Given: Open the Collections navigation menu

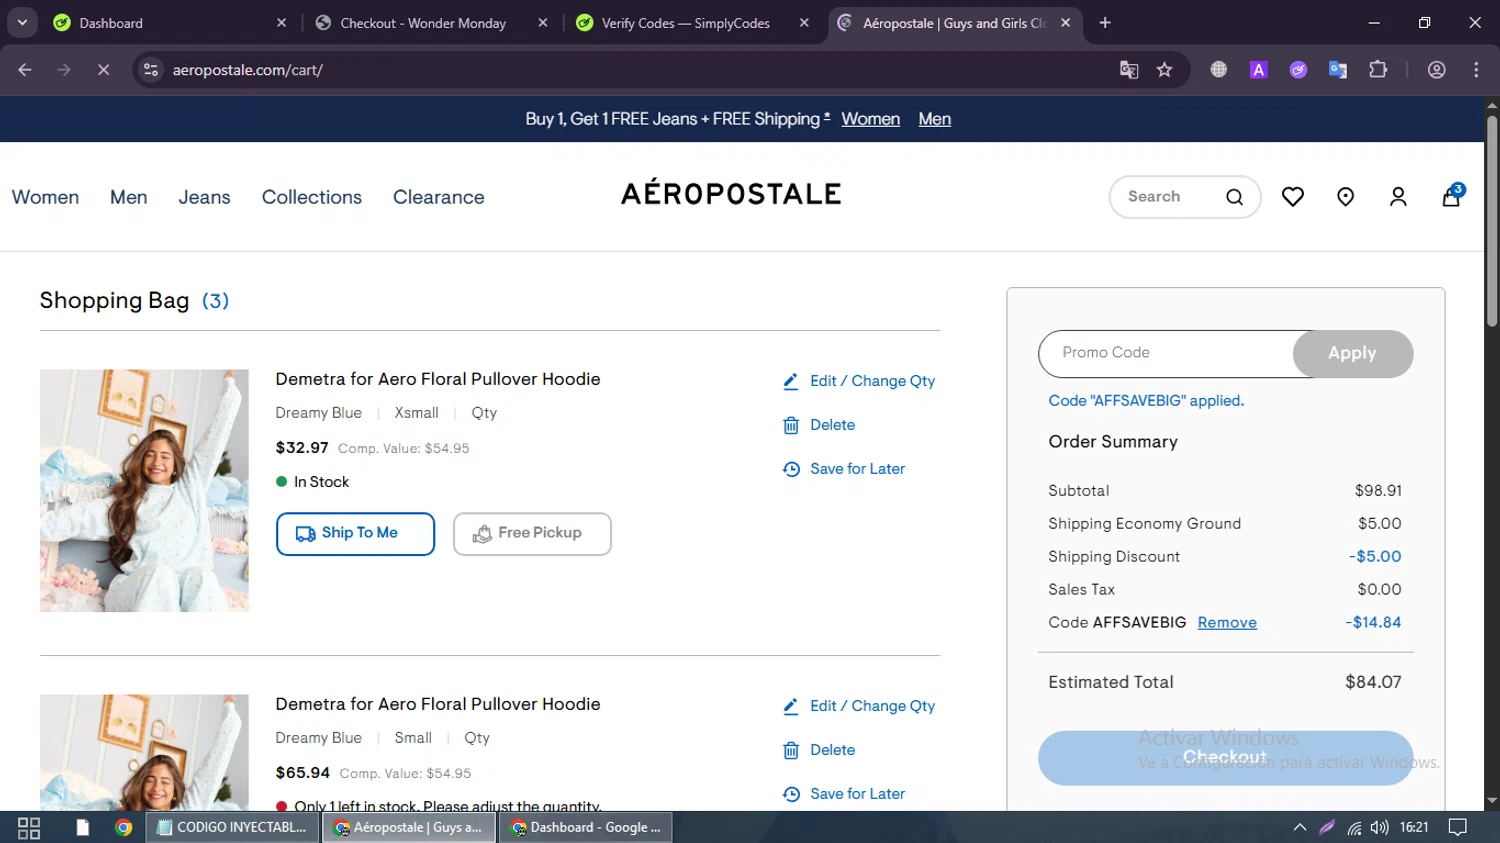Looking at the screenshot, I should [x=312, y=197].
